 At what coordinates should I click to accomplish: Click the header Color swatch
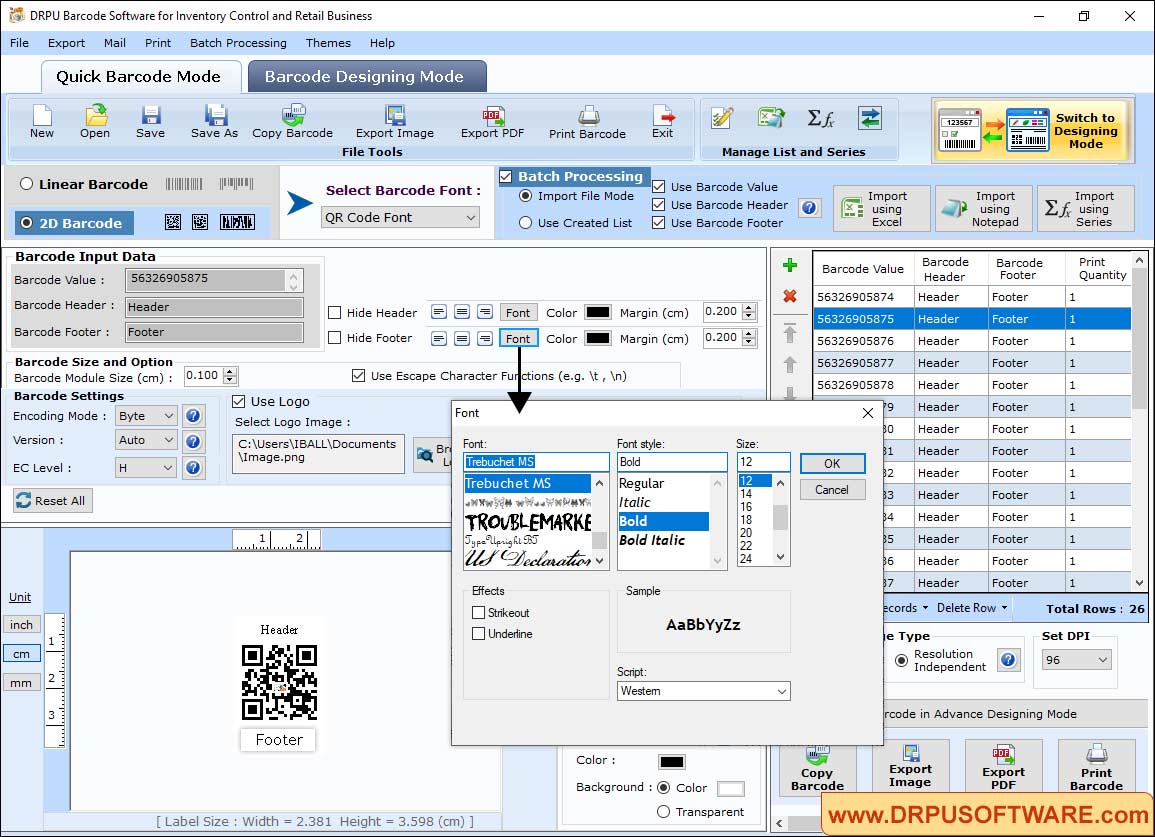597,312
